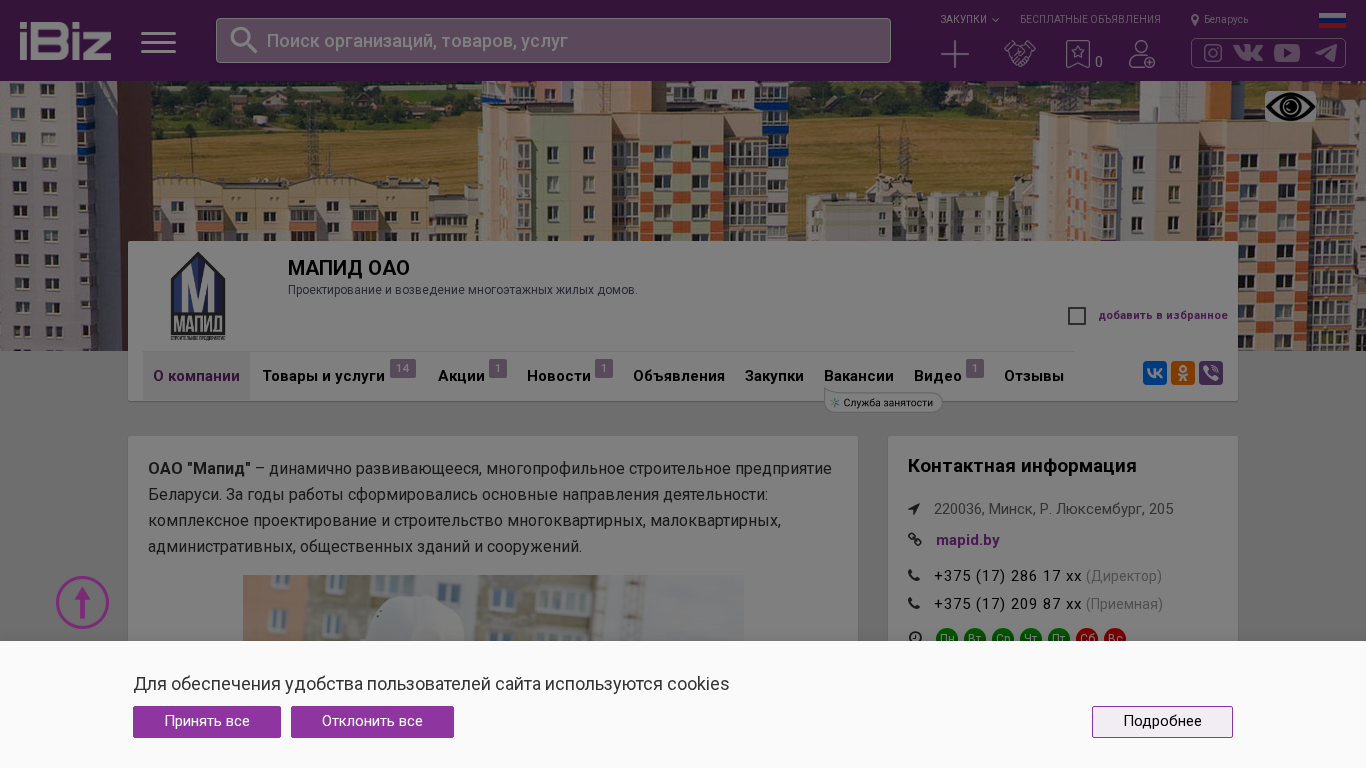
Task: Click the добавить в избранное link text
Action: 1163,316
